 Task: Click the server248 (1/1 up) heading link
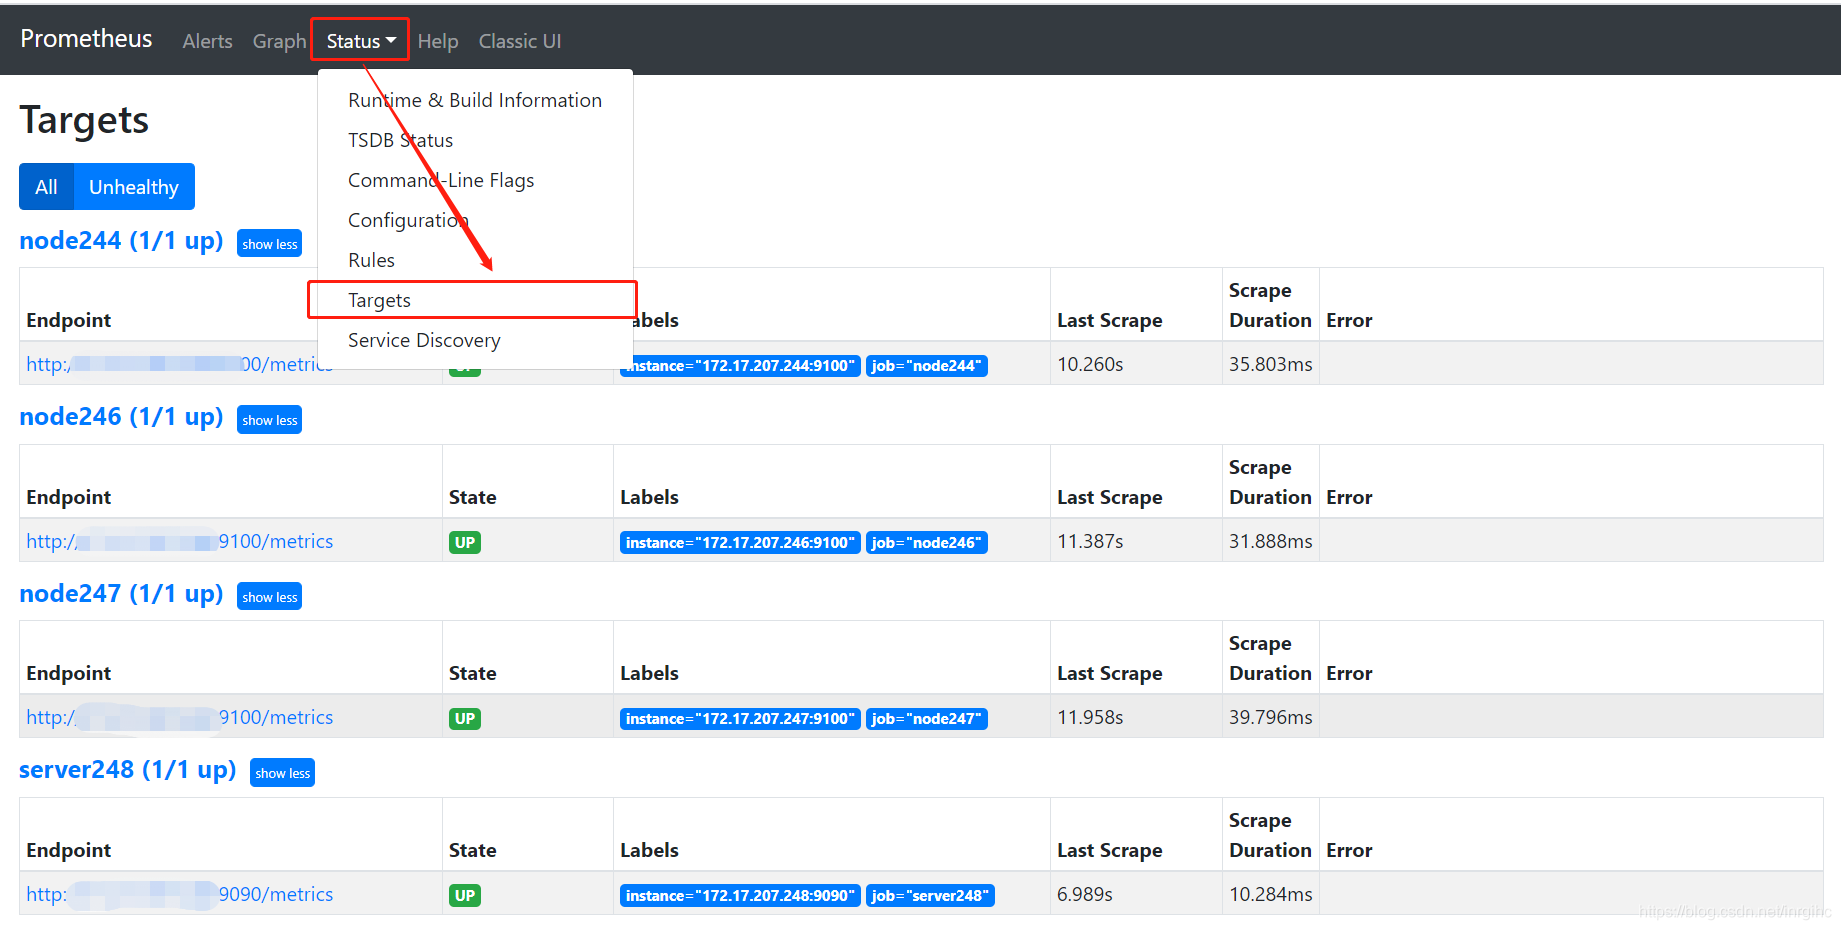tap(128, 770)
